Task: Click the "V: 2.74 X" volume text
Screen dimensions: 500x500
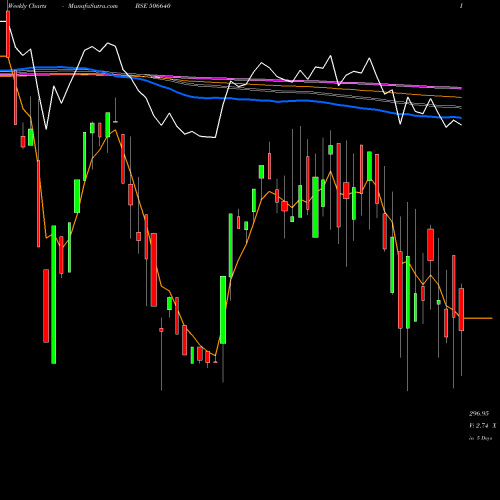Action: tap(482, 426)
